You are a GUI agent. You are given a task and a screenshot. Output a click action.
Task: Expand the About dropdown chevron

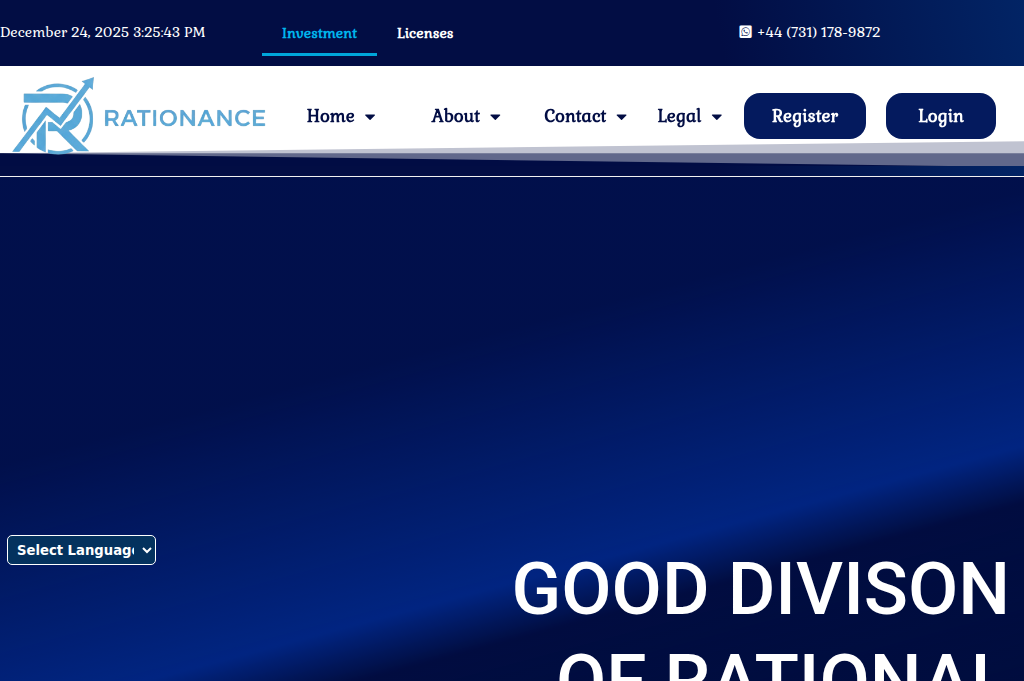pyautogui.click(x=496, y=117)
